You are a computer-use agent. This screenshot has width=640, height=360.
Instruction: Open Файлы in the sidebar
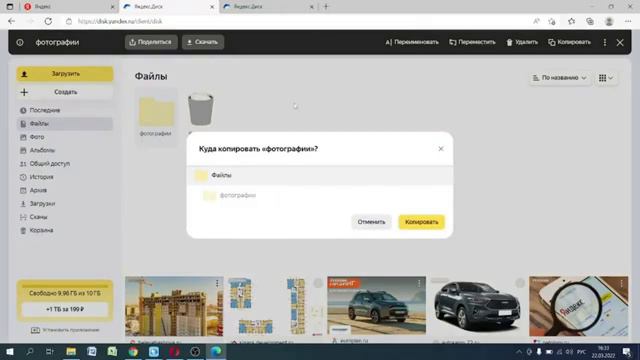pyautogui.click(x=65, y=124)
